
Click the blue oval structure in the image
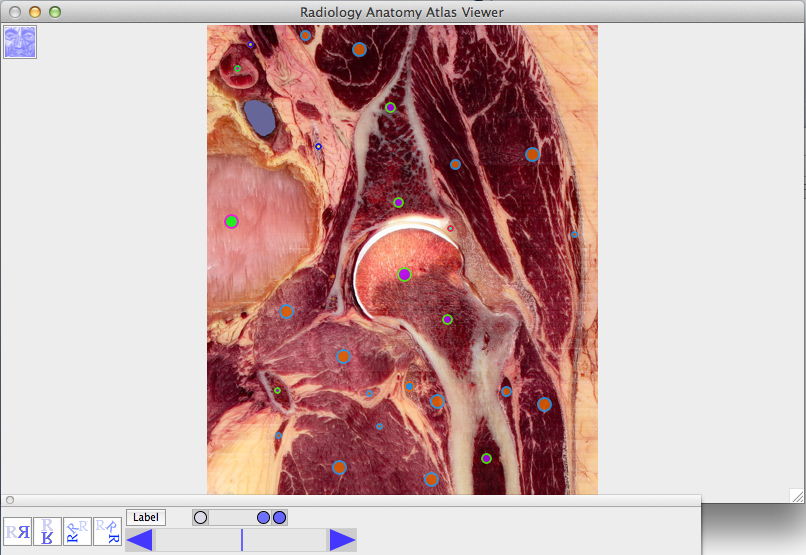[x=260, y=117]
